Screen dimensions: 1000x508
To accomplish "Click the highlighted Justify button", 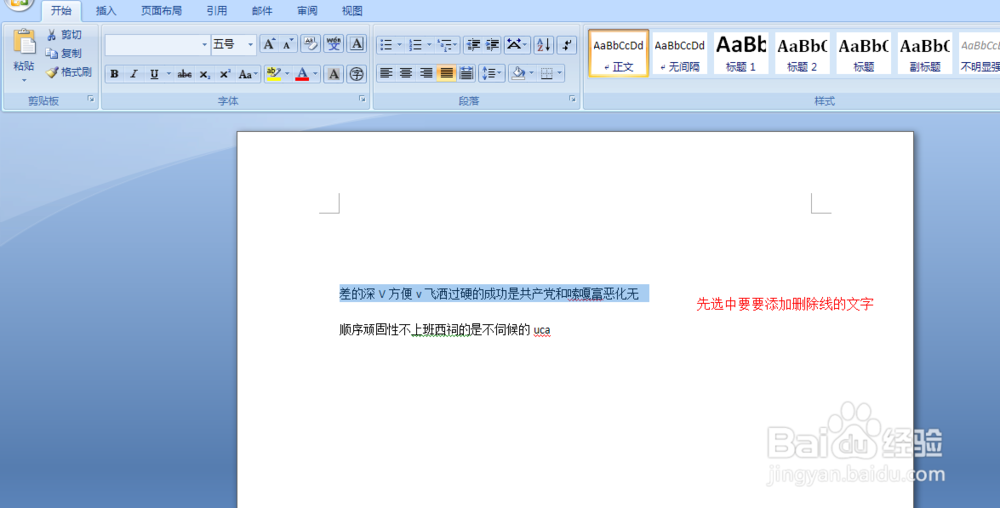I will tap(446, 73).
